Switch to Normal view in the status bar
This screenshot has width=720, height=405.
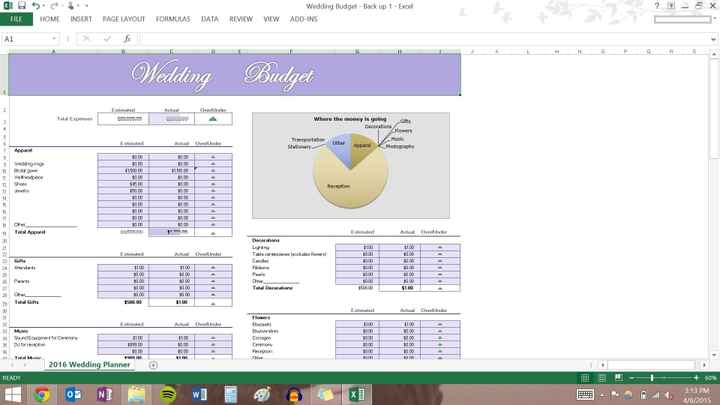point(585,378)
